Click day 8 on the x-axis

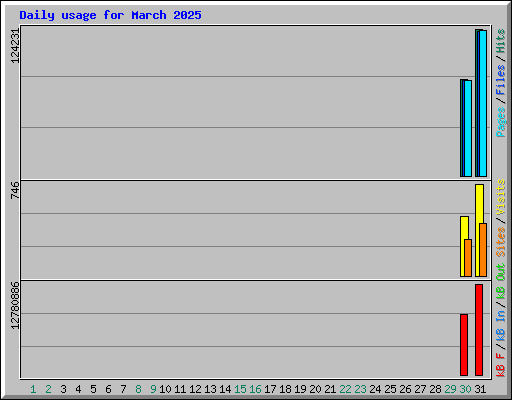click(138, 389)
